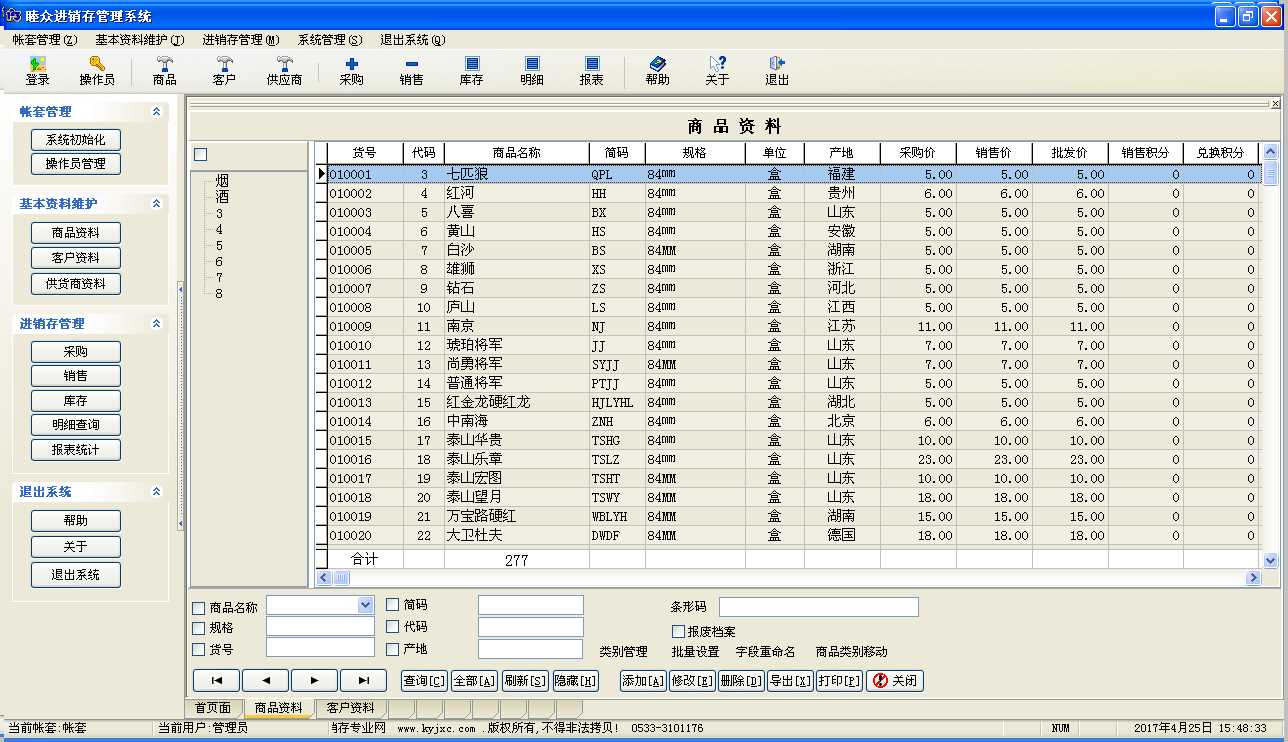
Task: Go to previous record arrow button
Action: 266,681
